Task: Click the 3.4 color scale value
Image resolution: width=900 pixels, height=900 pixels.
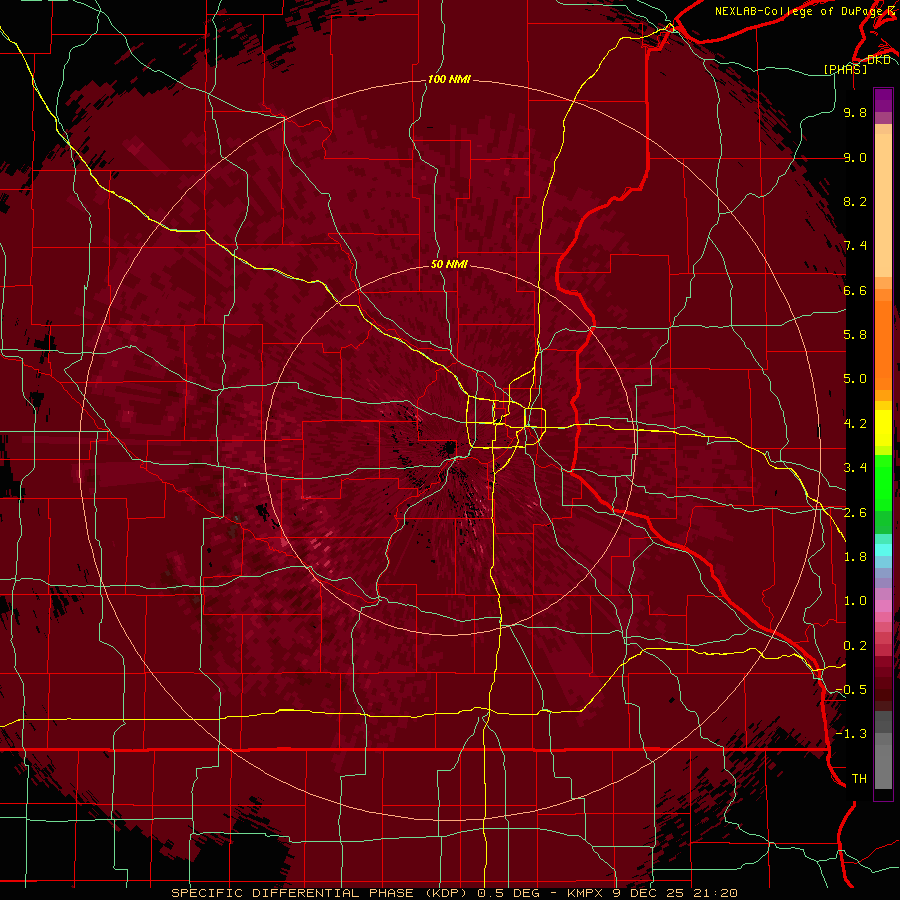Action: pos(855,467)
